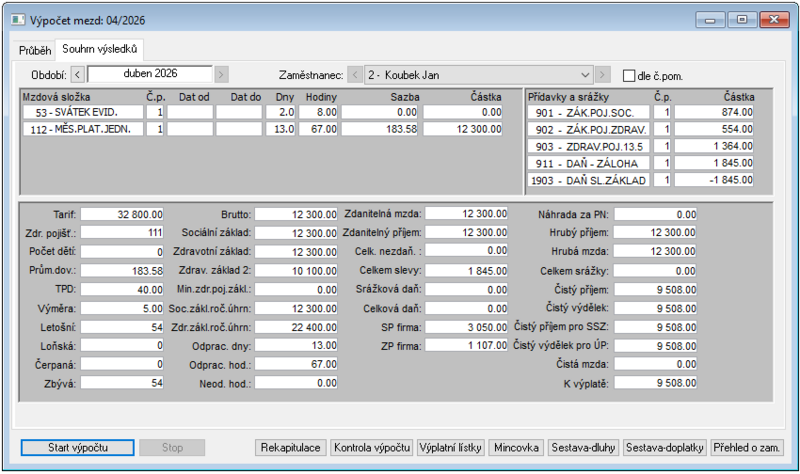Screen dimensions: 800x474
Task: Click the Období field showing duben 2026
Action: tap(150, 74)
